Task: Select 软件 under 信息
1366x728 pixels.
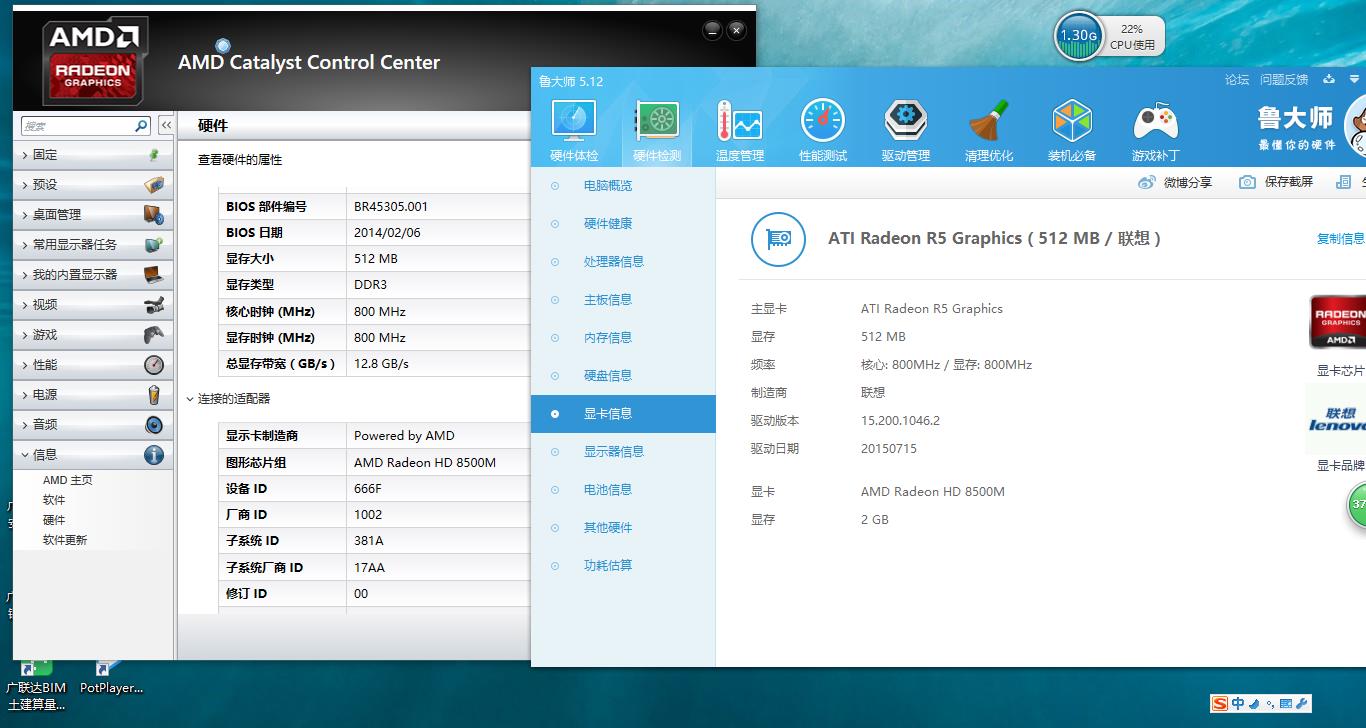Action: click(x=54, y=500)
